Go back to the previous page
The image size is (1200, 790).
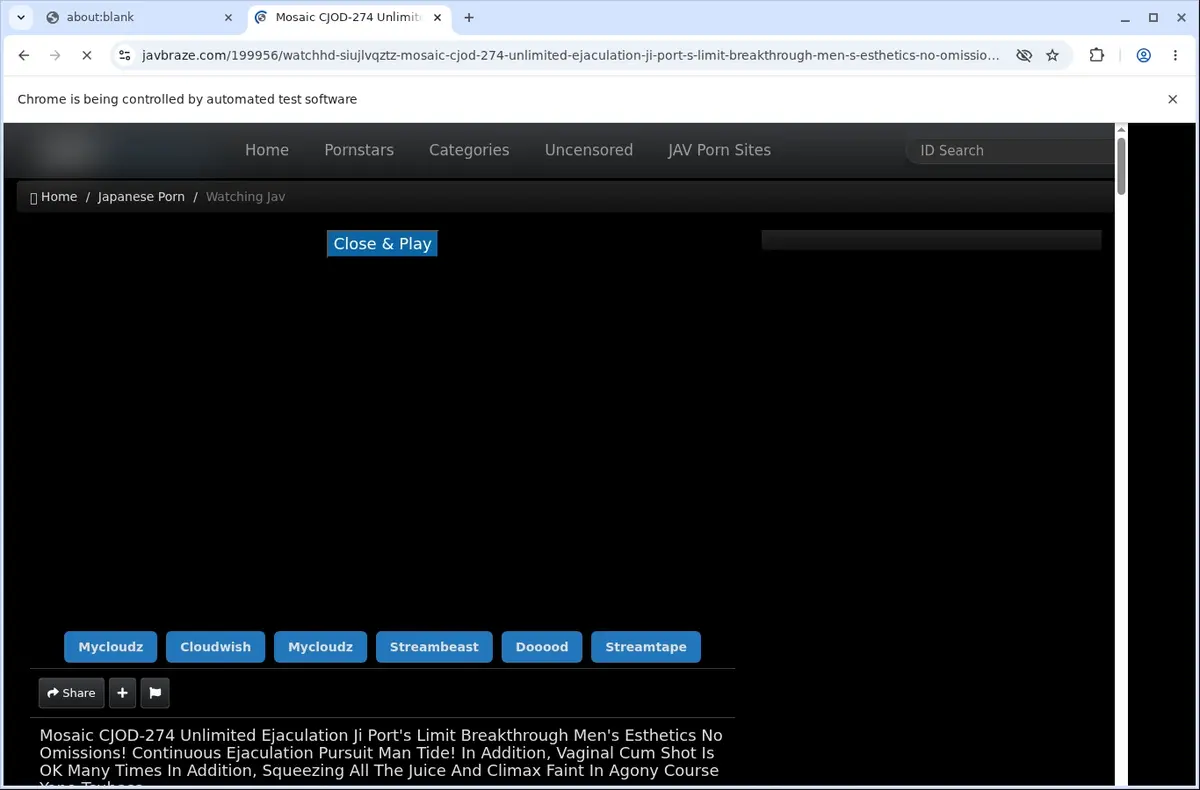click(24, 56)
